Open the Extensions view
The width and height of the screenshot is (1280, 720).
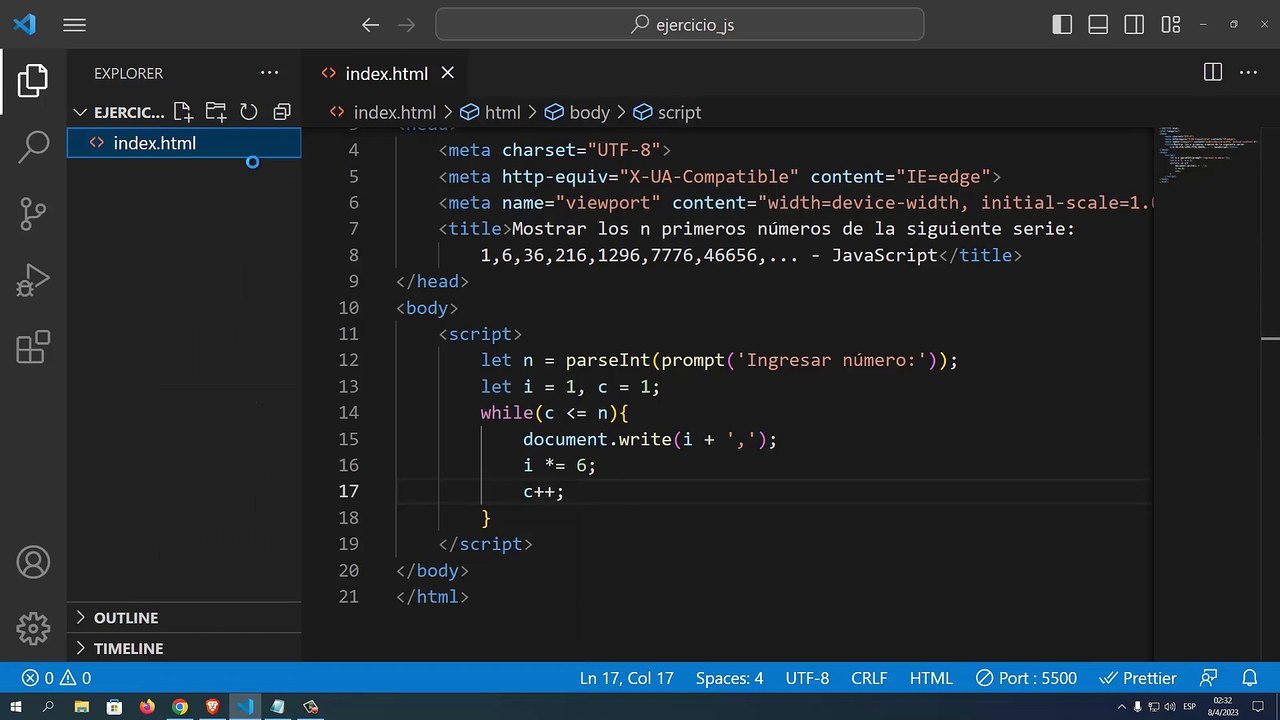[33, 347]
